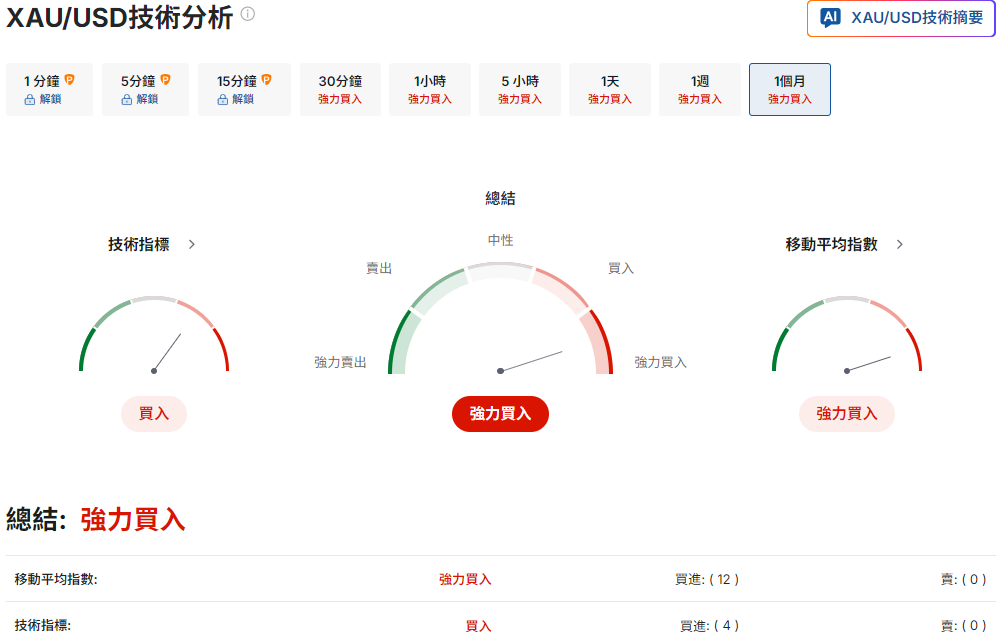This screenshot has width=1000, height=639.
Task: Switch to the 30分鐘 timeframe tab
Action: coord(340,90)
